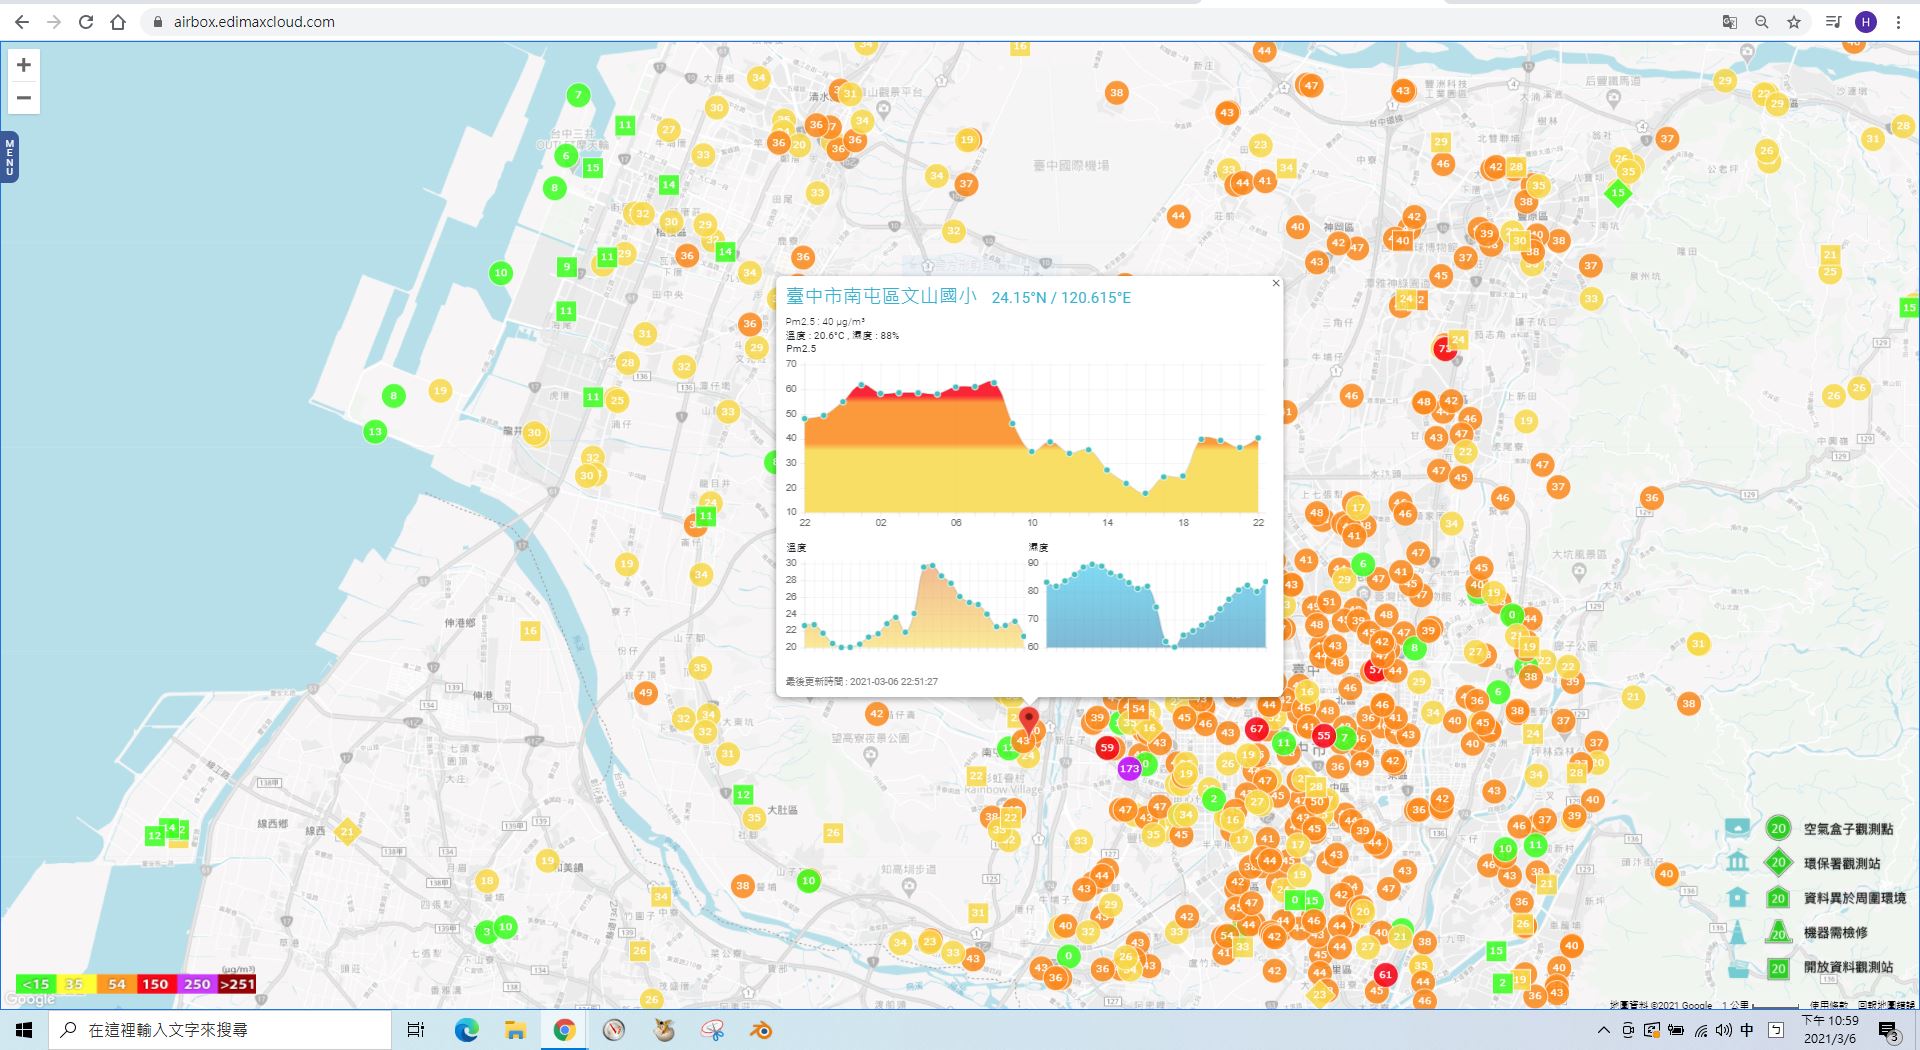
Task: Open the 使用條款 terms link
Action: coord(1829,1004)
